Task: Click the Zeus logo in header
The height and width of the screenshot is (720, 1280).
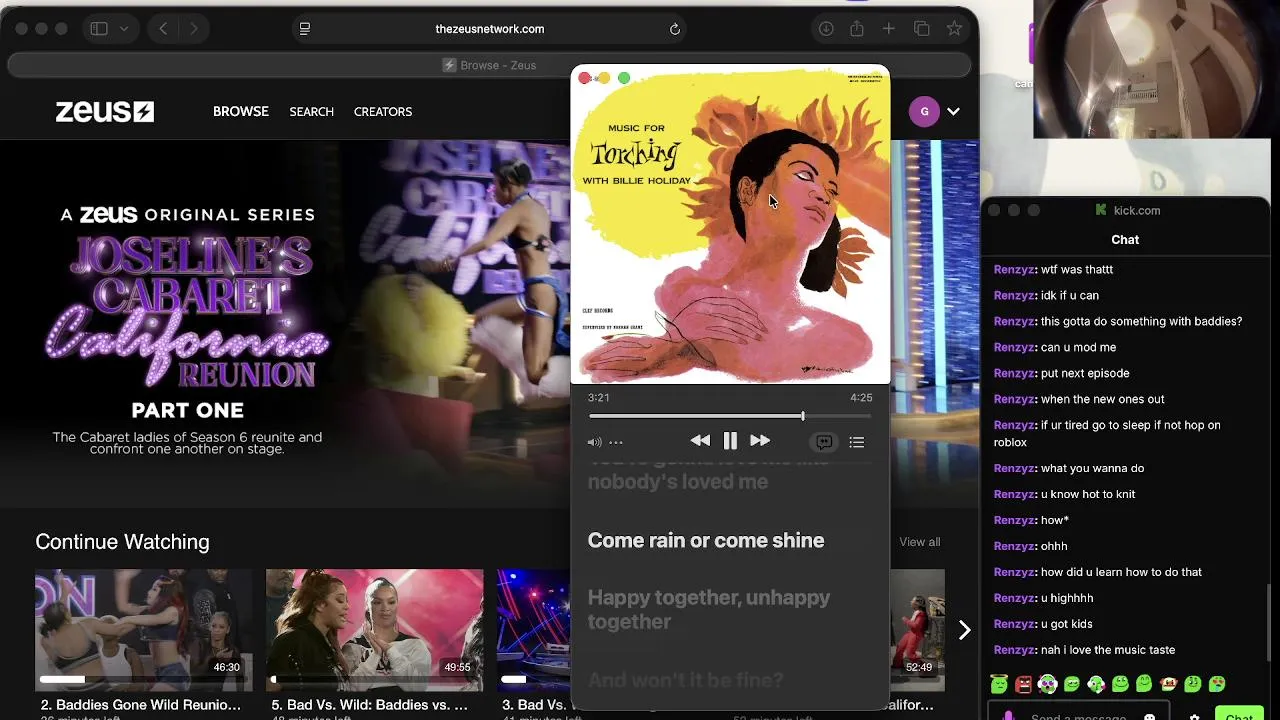Action: point(105,112)
